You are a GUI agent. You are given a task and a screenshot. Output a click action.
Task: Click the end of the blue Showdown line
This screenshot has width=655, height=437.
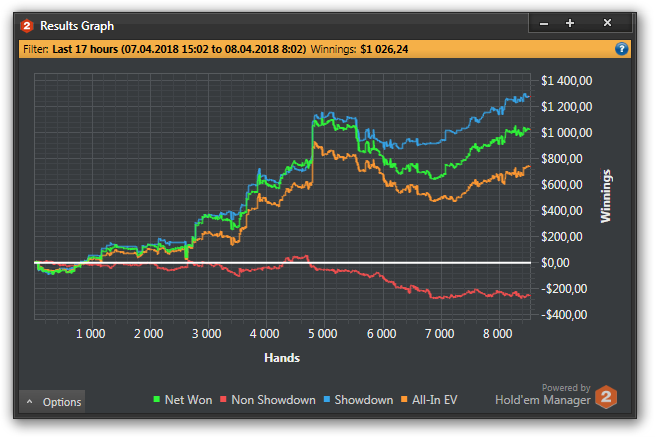529,97
